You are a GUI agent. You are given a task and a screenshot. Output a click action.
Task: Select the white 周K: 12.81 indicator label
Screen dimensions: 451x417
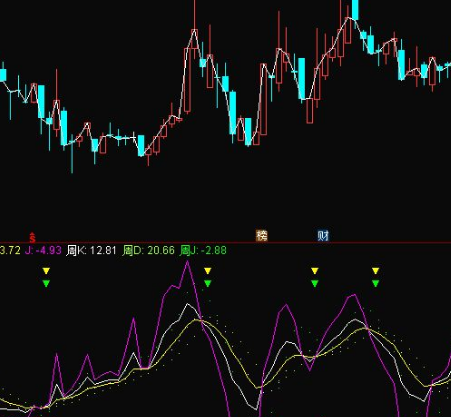pos(91,250)
